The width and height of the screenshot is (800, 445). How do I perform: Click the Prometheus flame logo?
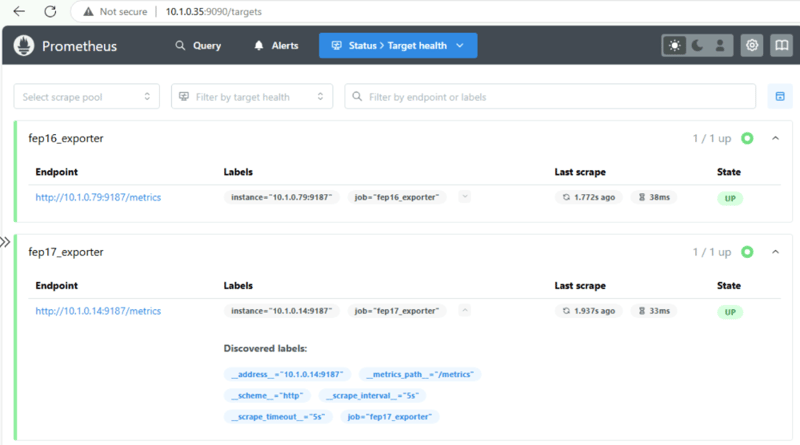pyautogui.click(x=23, y=45)
